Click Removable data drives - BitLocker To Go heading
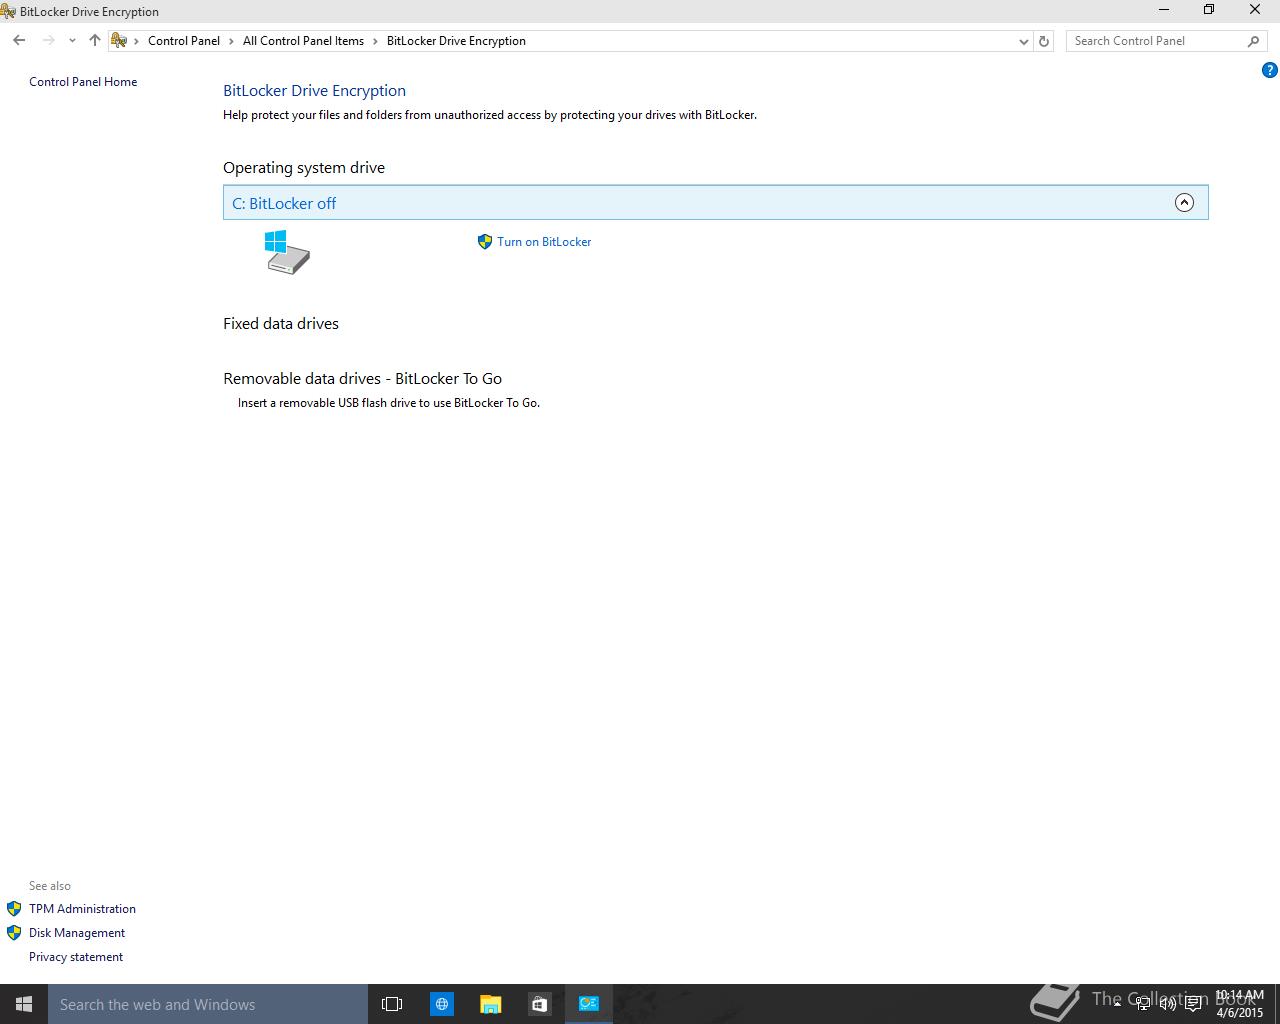 pyautogui.click(x=362, y=379)
